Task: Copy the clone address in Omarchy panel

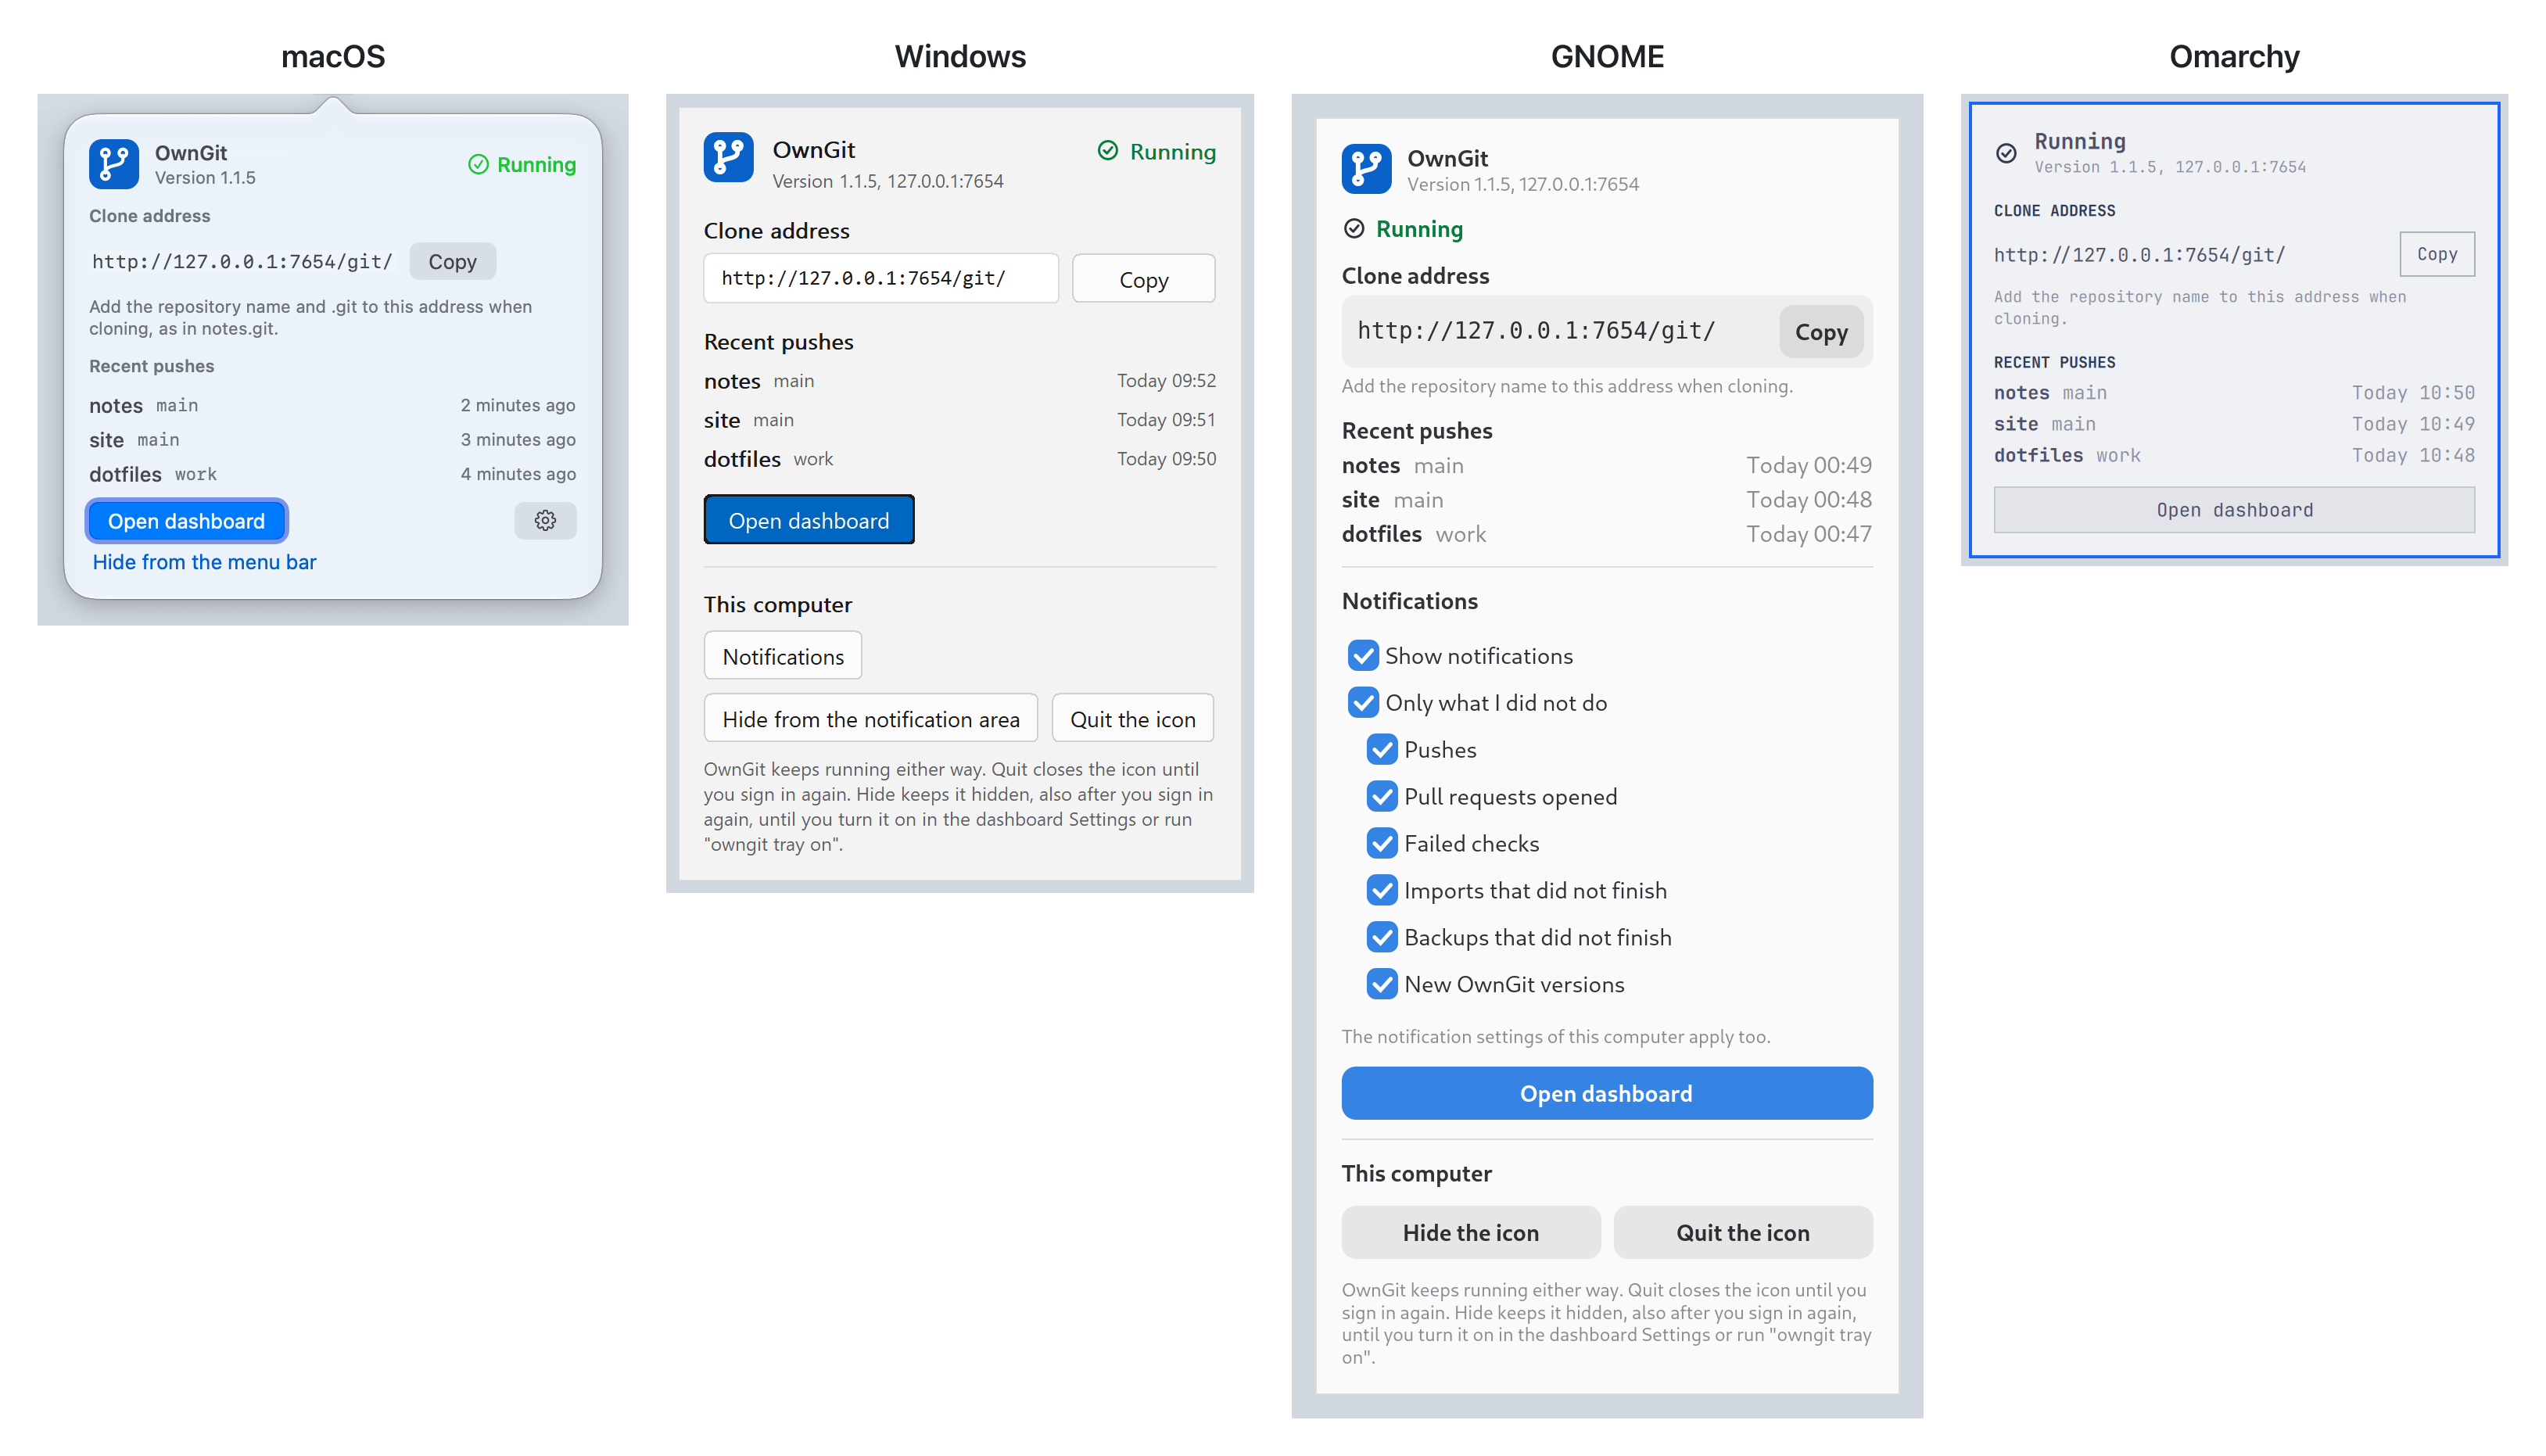Action: click(x=2436, y=254)
